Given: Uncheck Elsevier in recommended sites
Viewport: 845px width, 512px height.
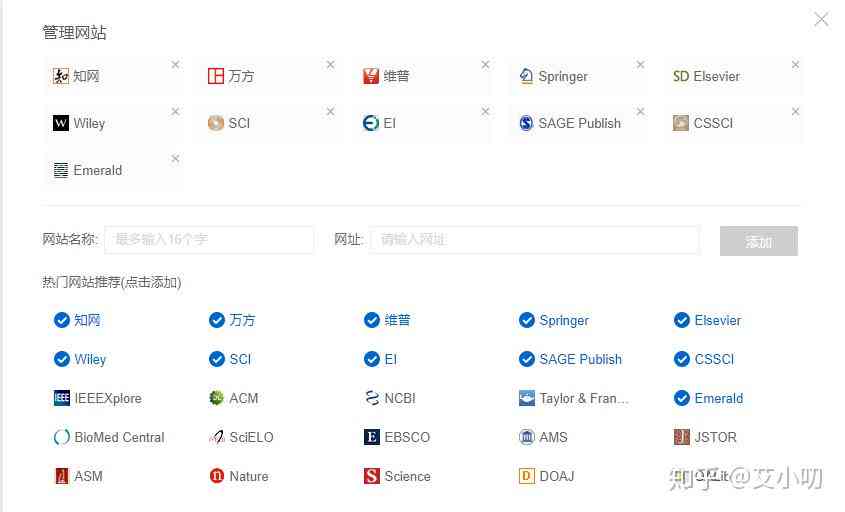Looking at the screenshot, I should 682,320.
